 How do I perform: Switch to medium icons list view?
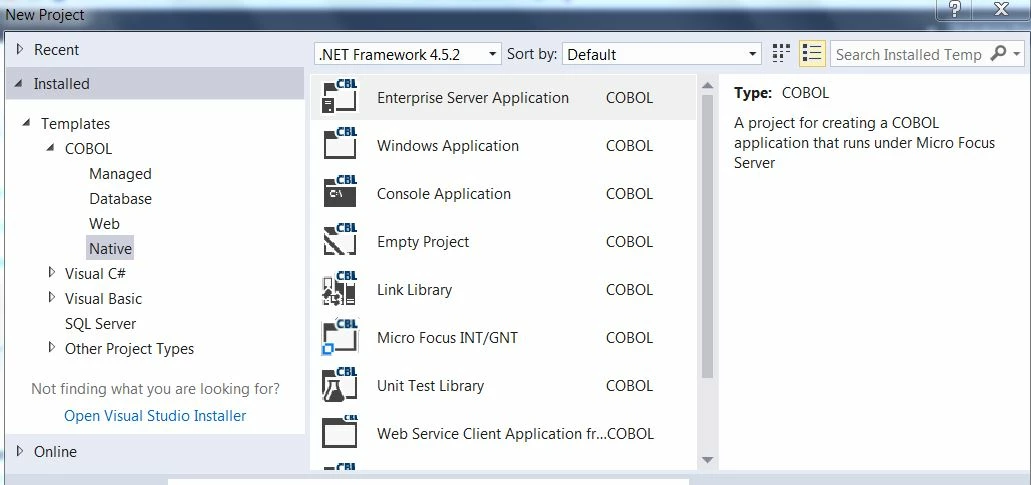coord(812,53)
